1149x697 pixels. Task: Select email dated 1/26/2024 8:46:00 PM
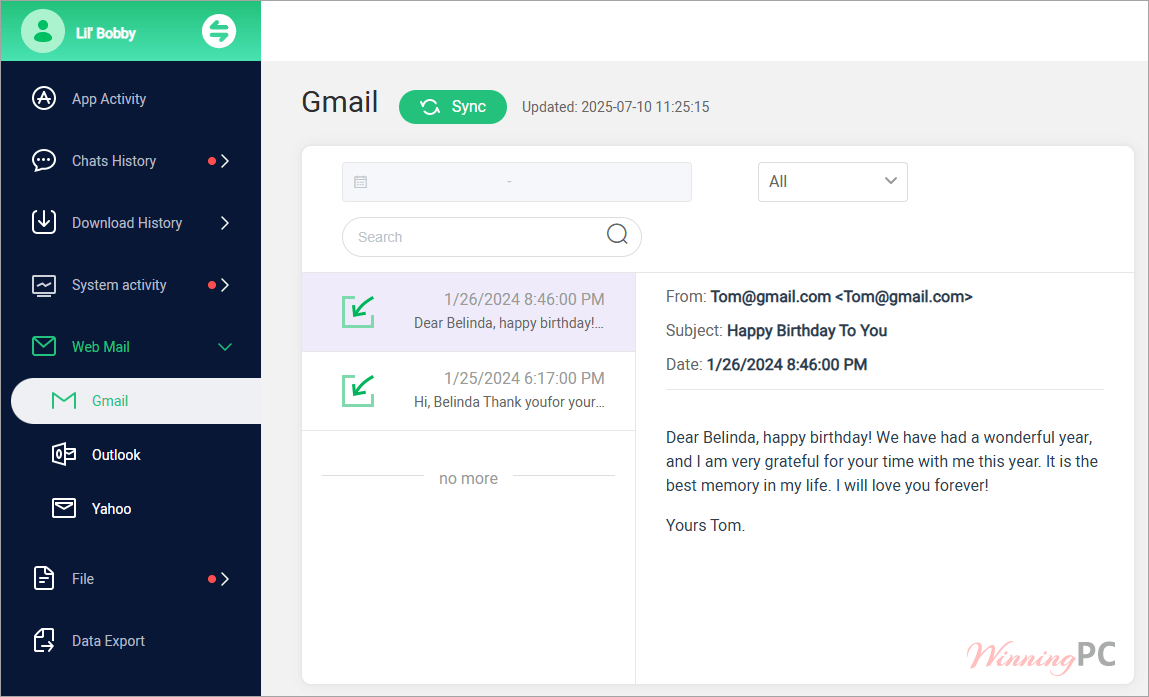(468, 312)
